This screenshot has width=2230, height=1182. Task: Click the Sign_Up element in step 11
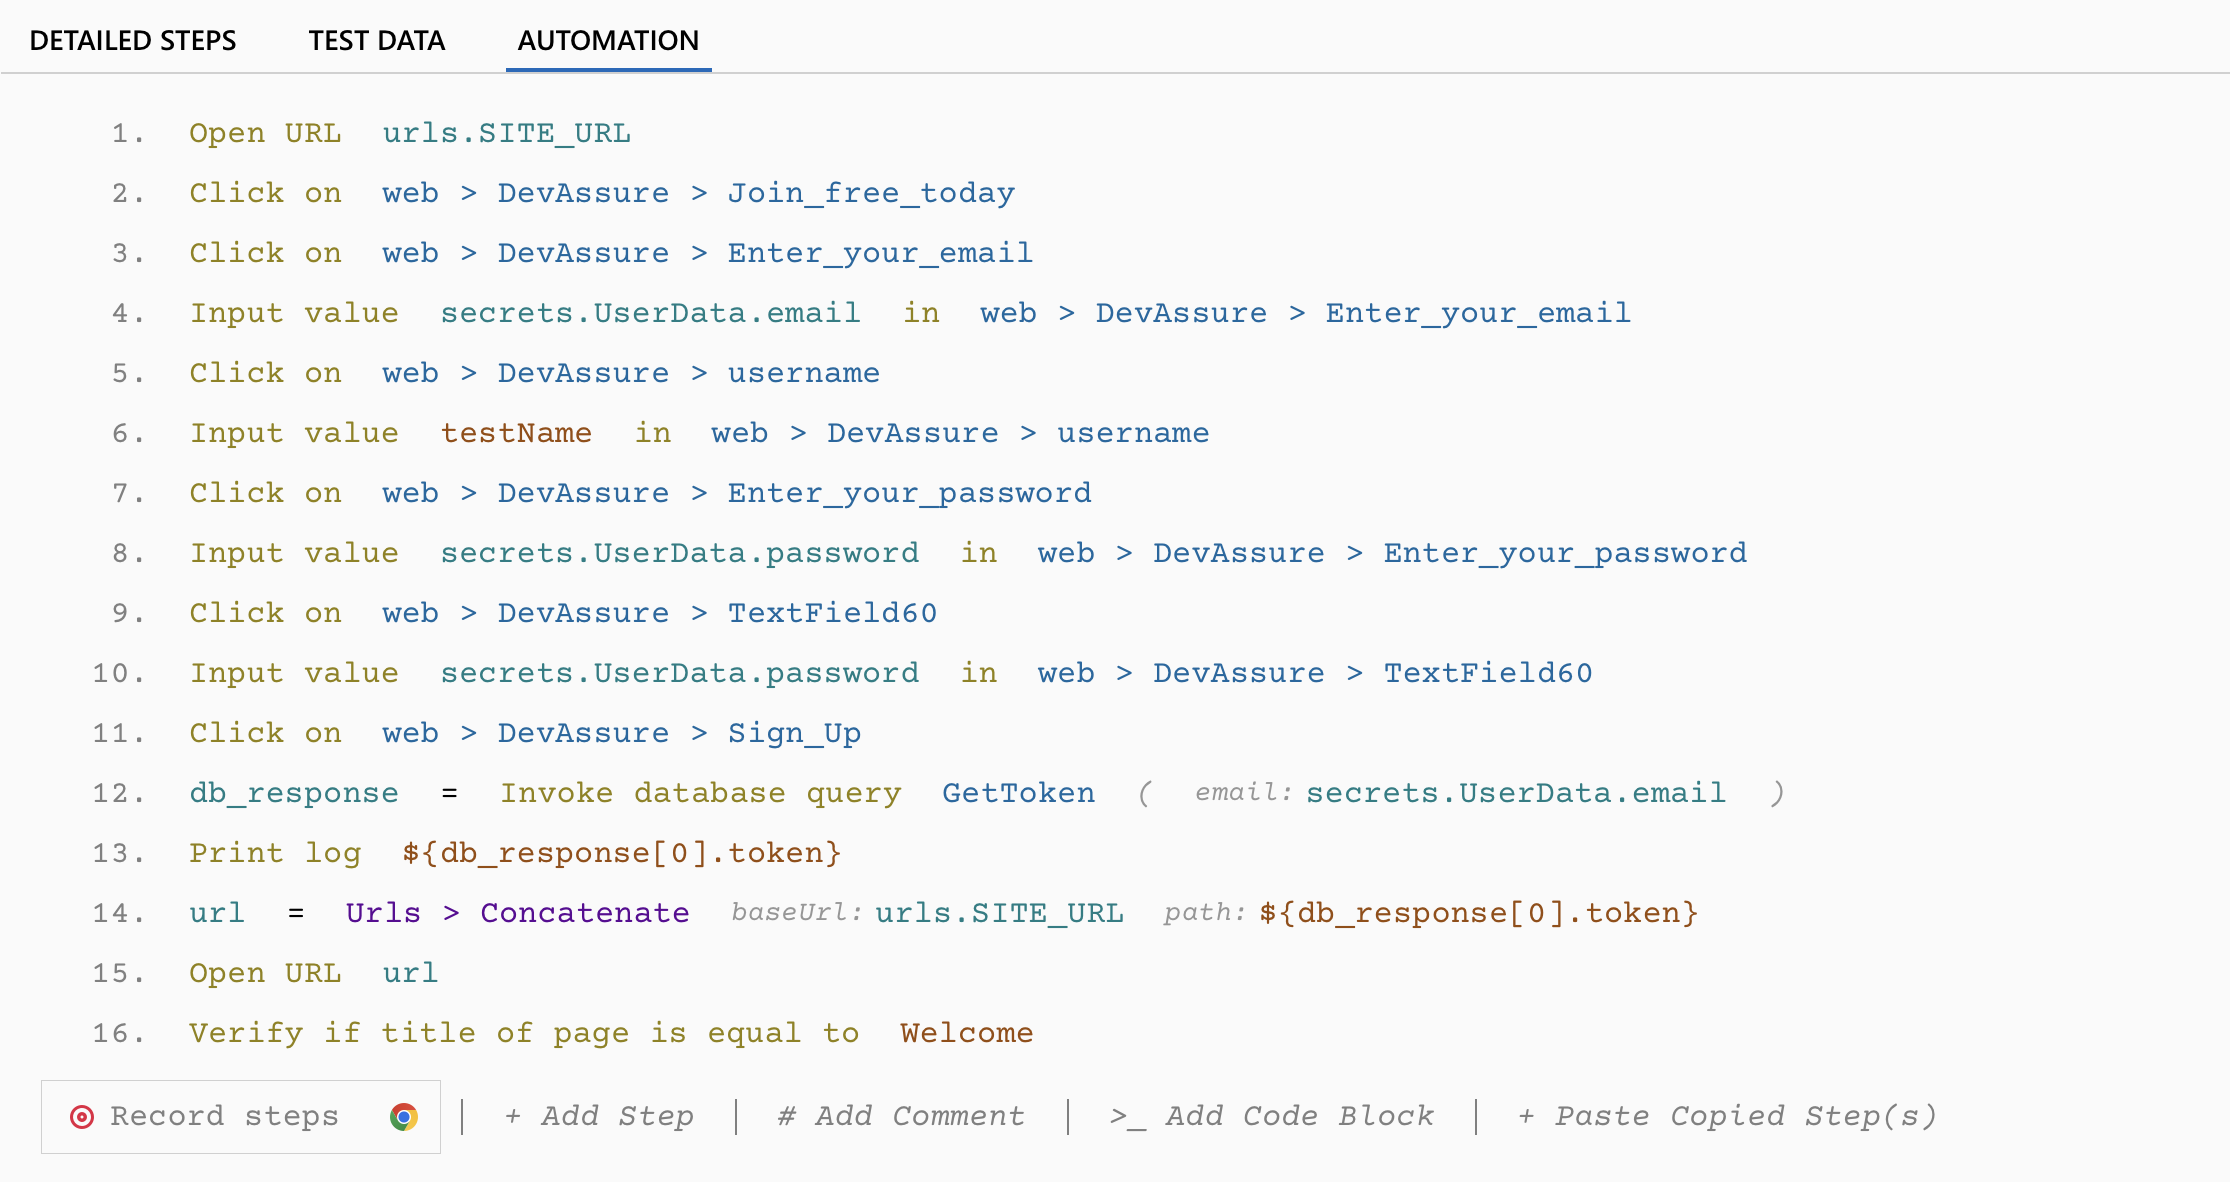click(793, 732)
